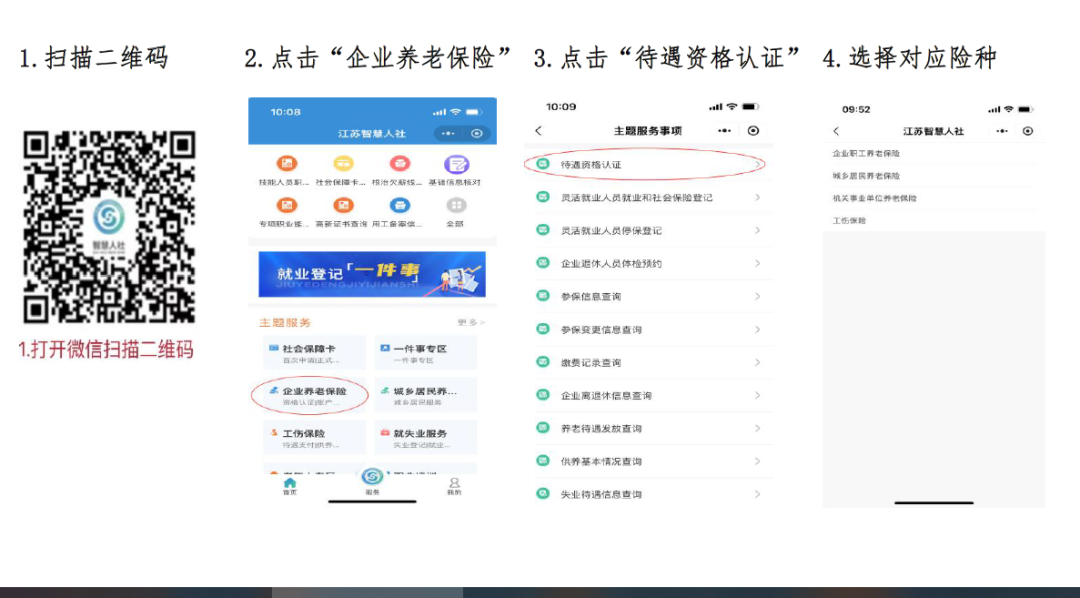Click the green icon beside 参保信息查询
Screen dimensions: 1080x598
543,296
